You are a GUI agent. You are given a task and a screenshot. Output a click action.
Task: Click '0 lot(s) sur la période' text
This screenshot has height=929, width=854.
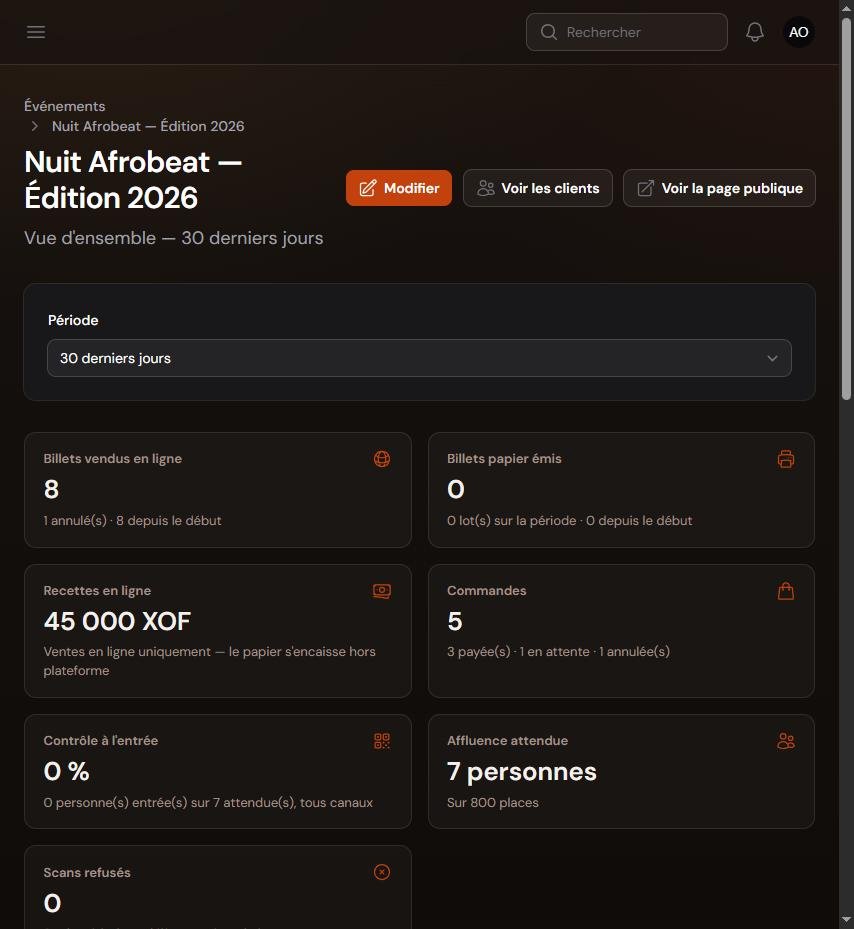[x=511, y=520]
